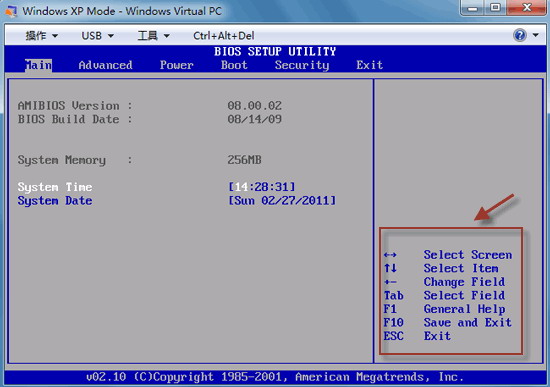Click the 08.00.02 version value

pyautogui.click(x=255, y=106)
